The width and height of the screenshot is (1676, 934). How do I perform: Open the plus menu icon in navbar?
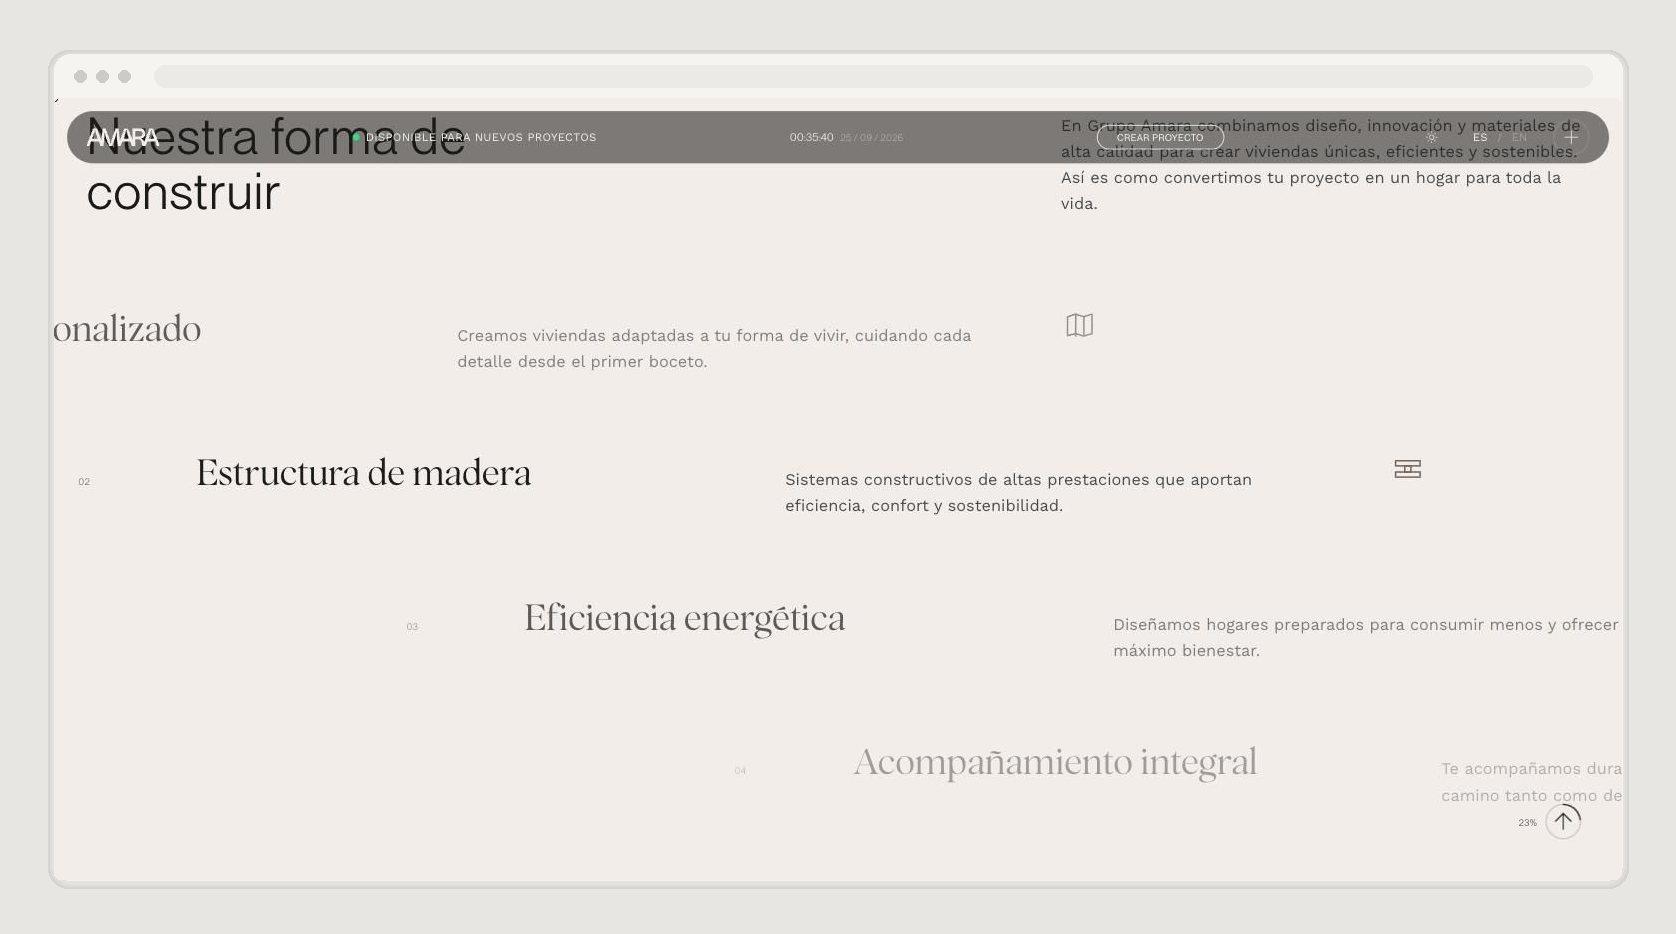pos(1571,137)
